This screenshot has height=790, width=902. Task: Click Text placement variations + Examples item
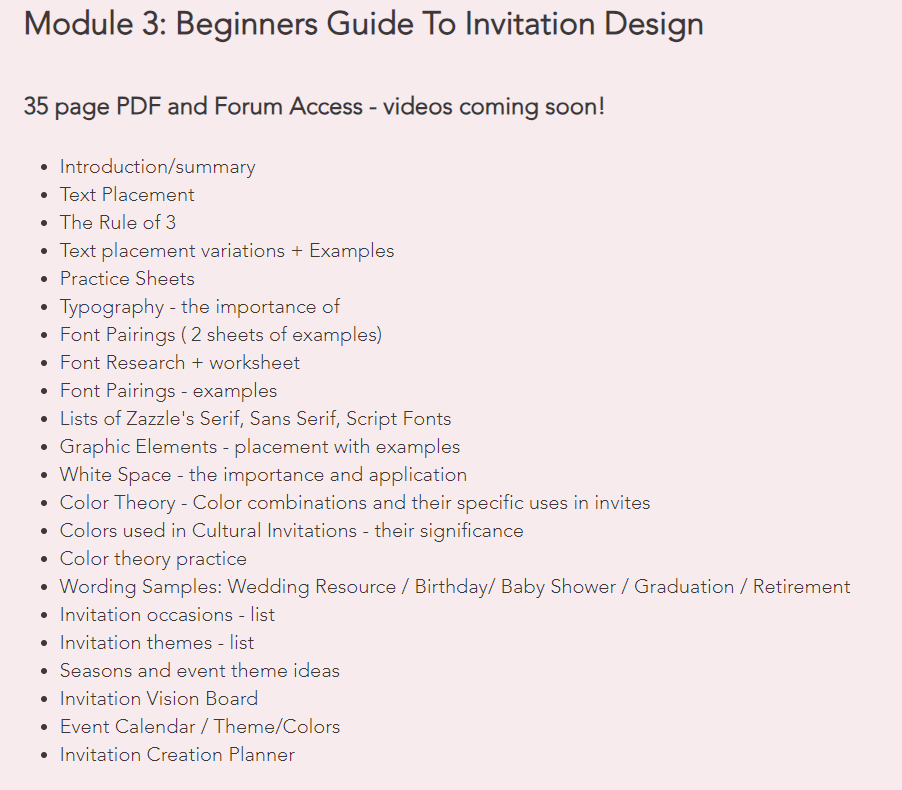(227, 251)
